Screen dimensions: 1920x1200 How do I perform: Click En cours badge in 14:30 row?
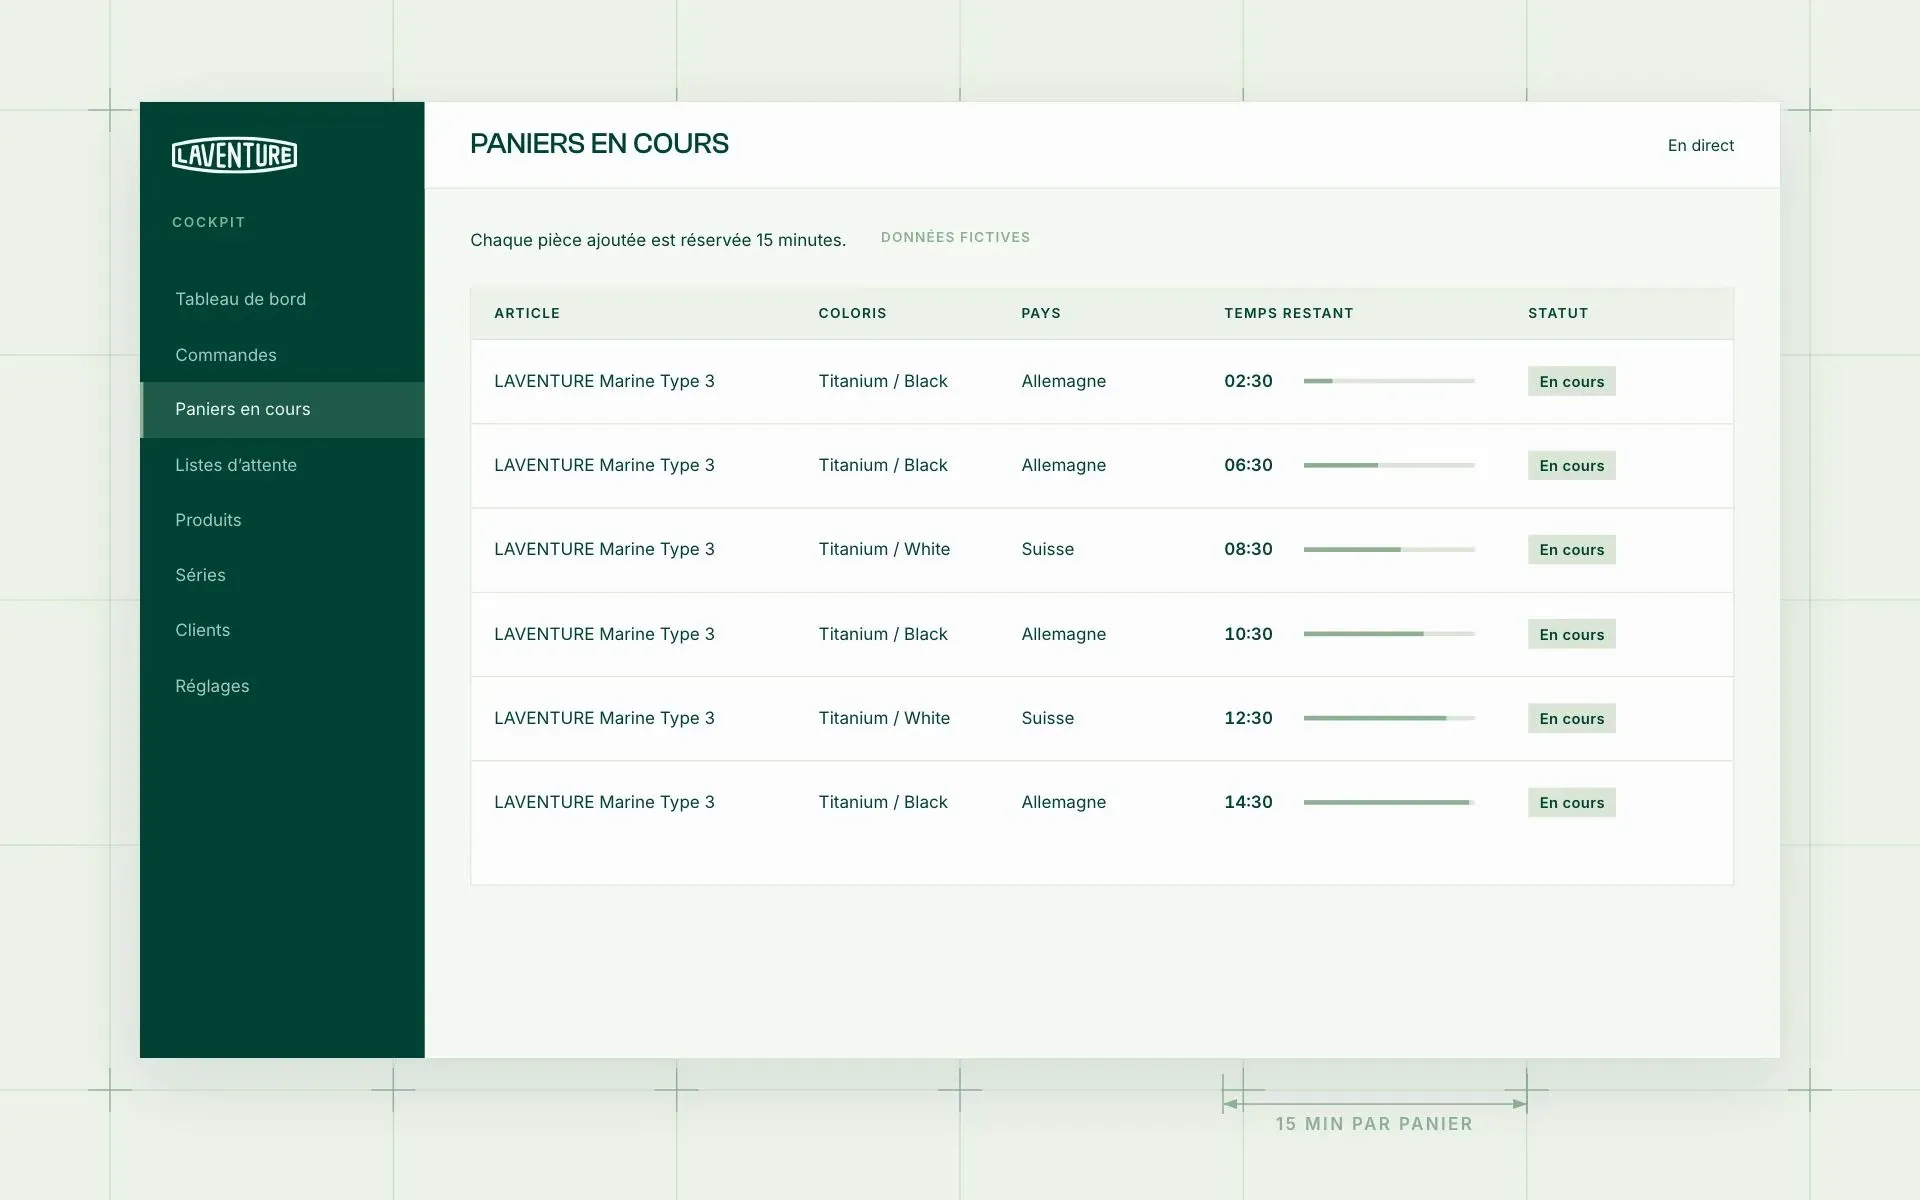[x=1572, y=802]
